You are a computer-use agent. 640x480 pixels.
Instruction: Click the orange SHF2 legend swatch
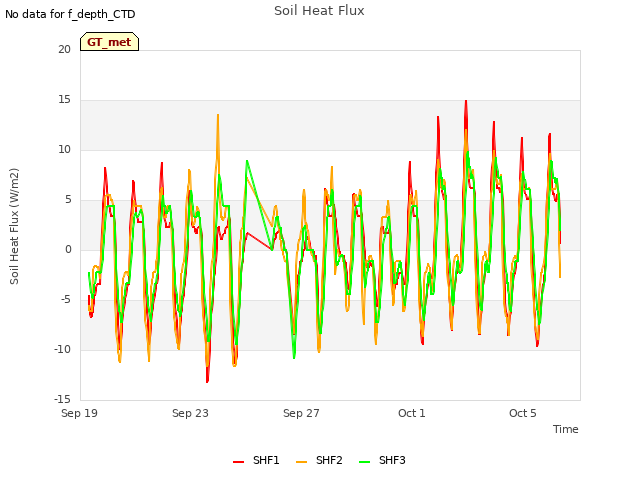click(x=301, y=462)
